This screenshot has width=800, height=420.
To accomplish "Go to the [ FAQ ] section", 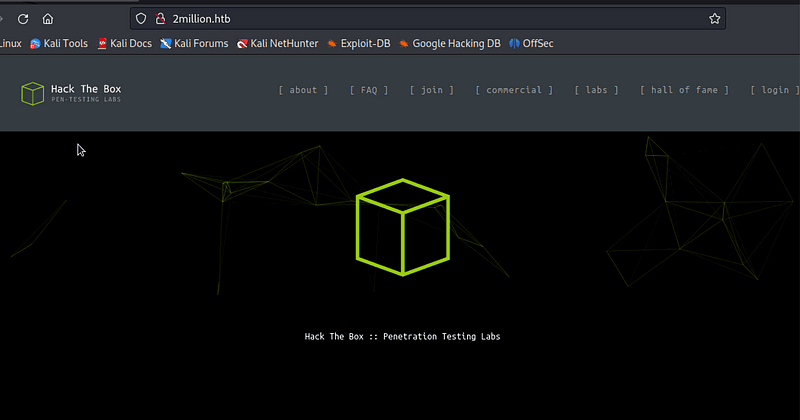I will (x=369, y=90).
